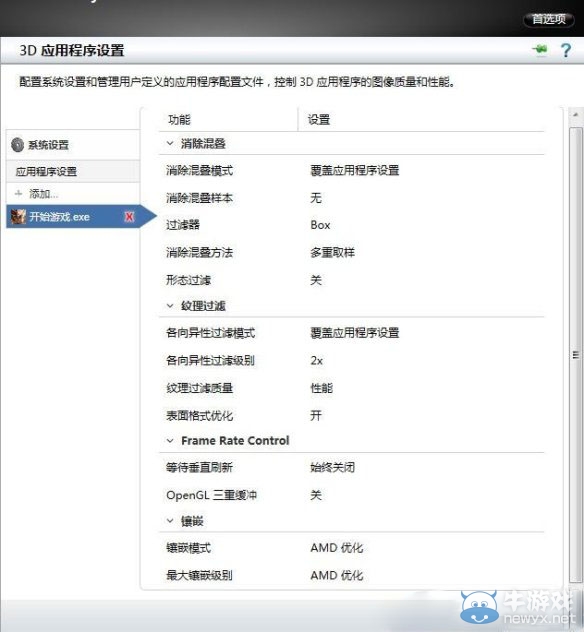The image size is (584, 632).
Task: Open 形态过滤 setting value 关
Action: point(316,280)
